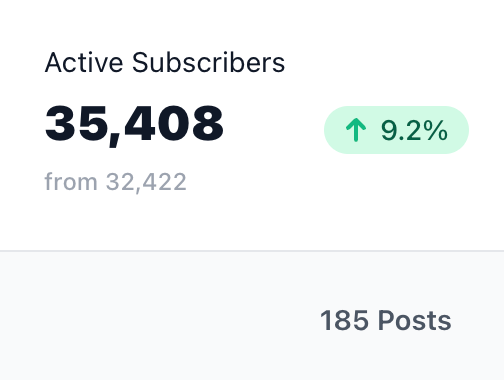Click the 'from 32,422' comparison text
504x380 pixels.
click(115, 182)
